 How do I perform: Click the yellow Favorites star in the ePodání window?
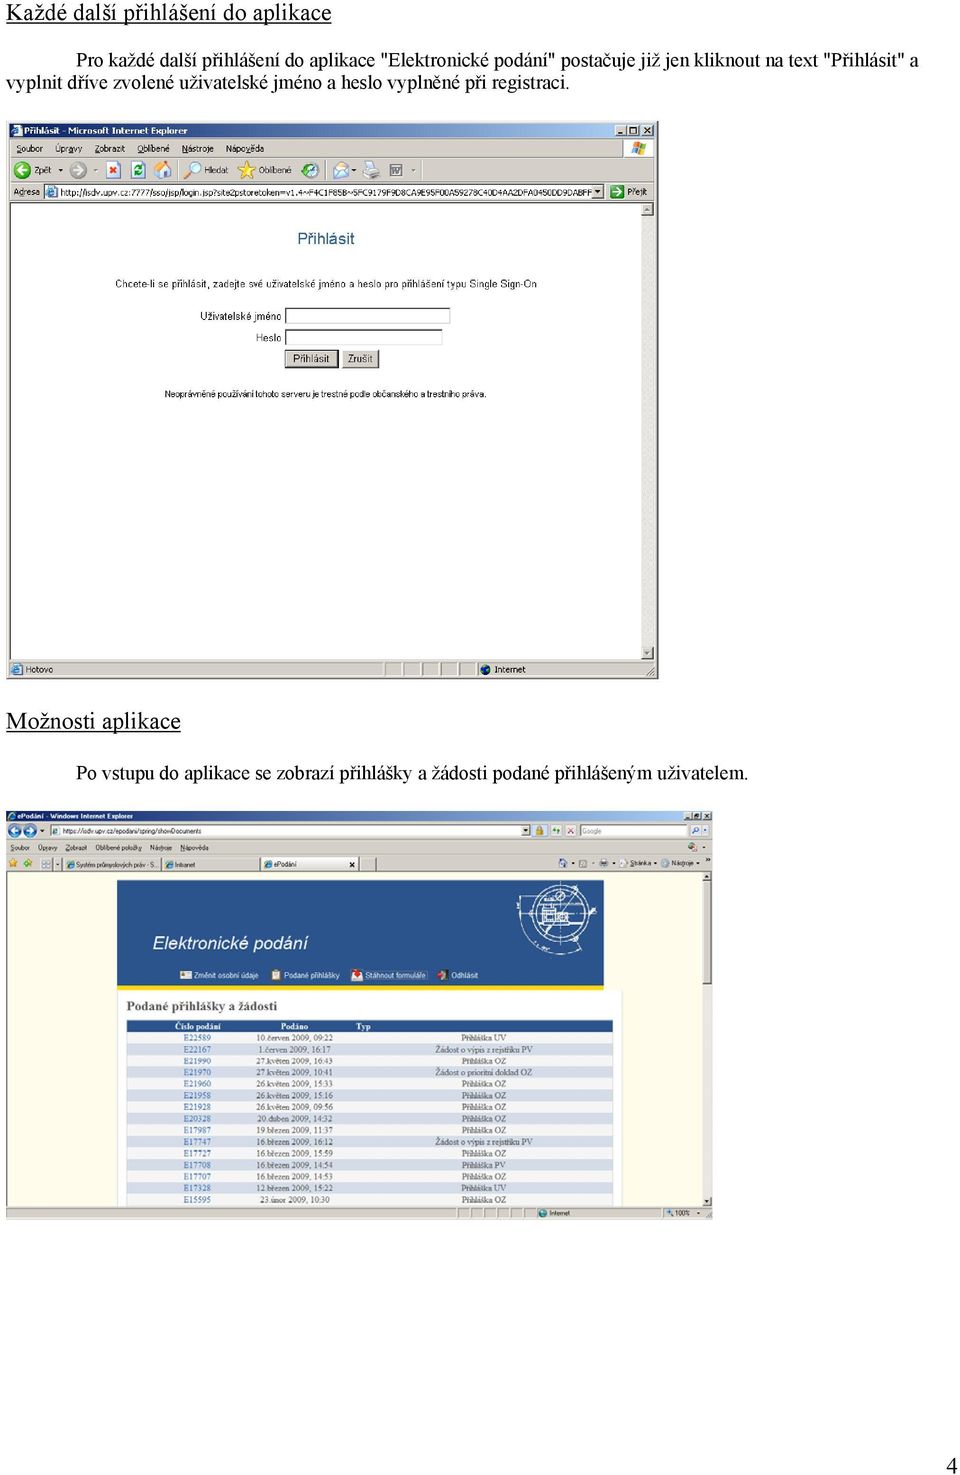pyautogui.click(x=13, y=863)
